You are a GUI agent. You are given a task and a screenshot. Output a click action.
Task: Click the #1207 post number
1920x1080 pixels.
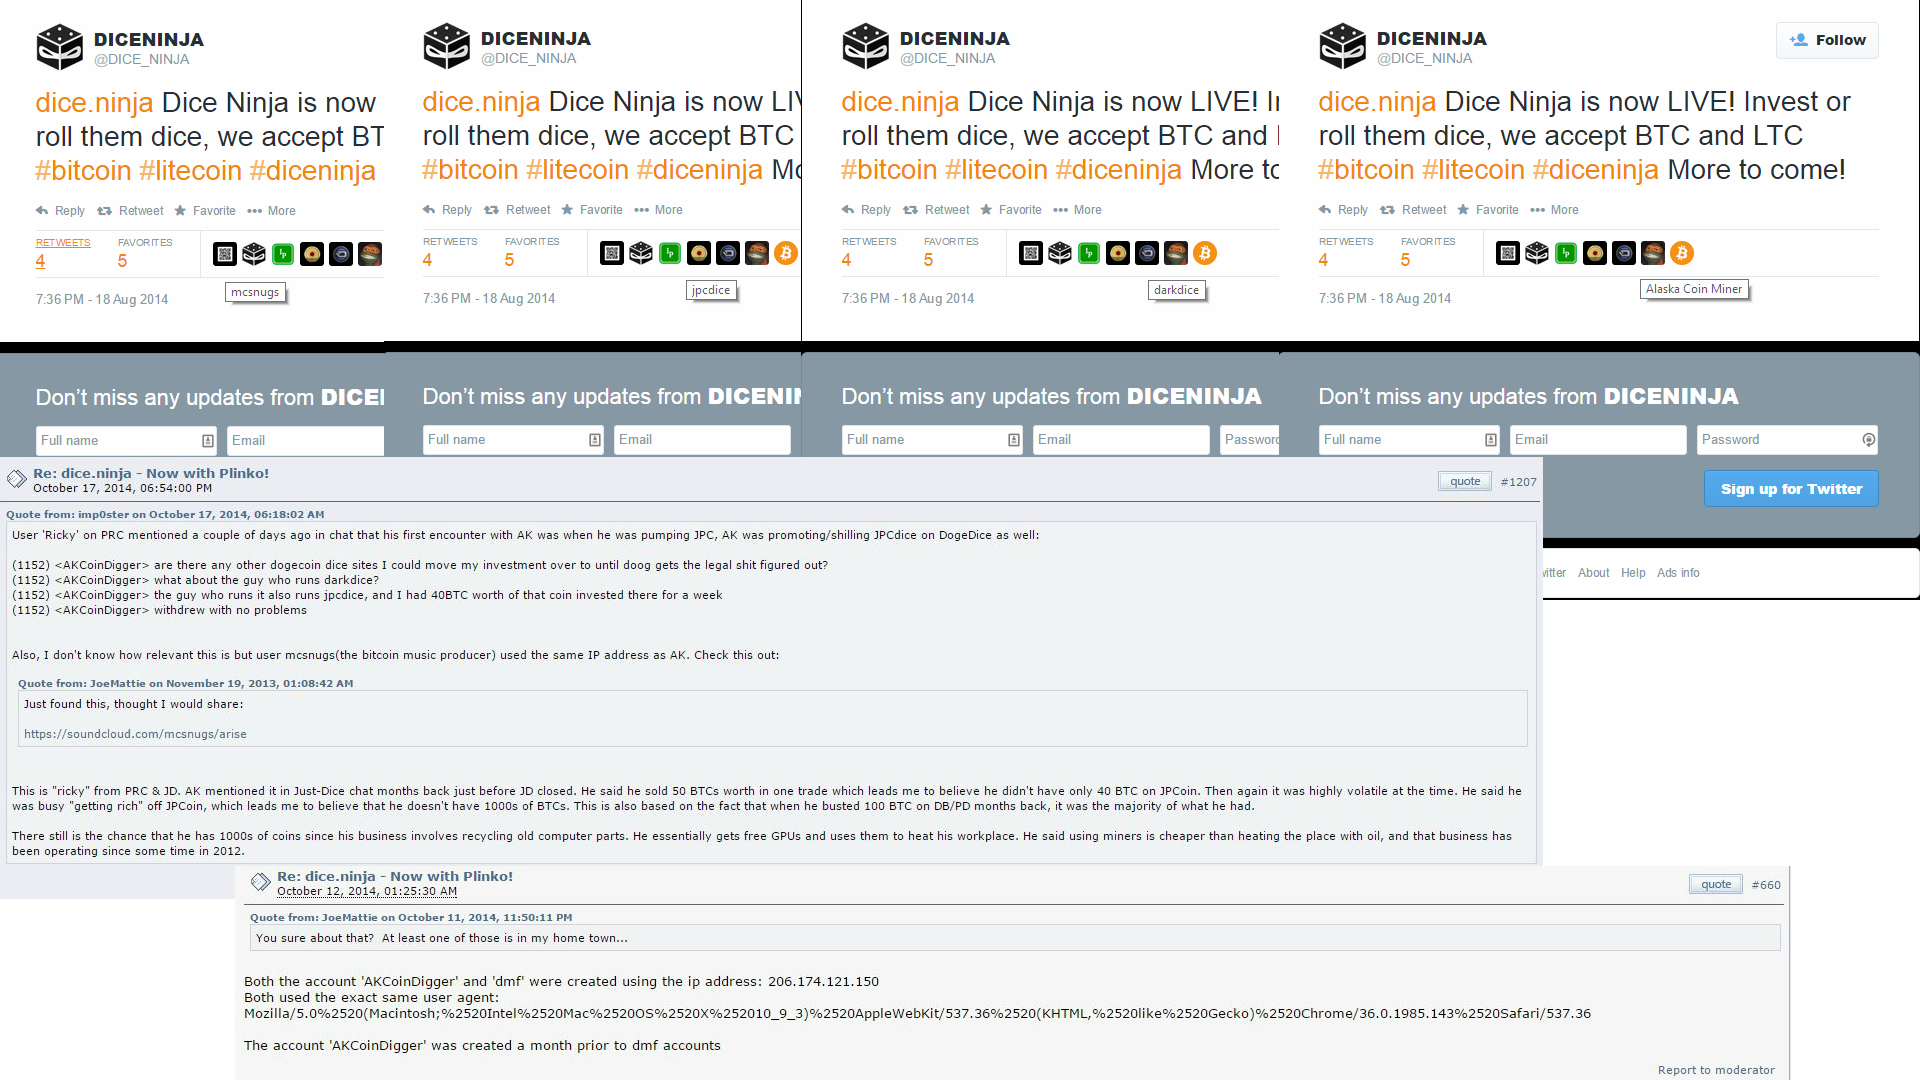tap(1518, 482)
